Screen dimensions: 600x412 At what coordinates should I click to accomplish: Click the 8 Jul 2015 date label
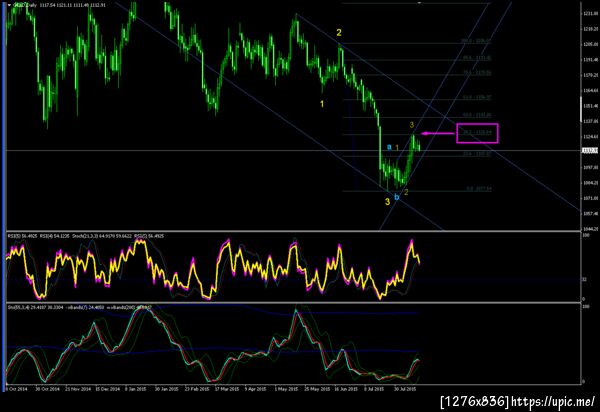pyautogui.click(x=374, y=389)
